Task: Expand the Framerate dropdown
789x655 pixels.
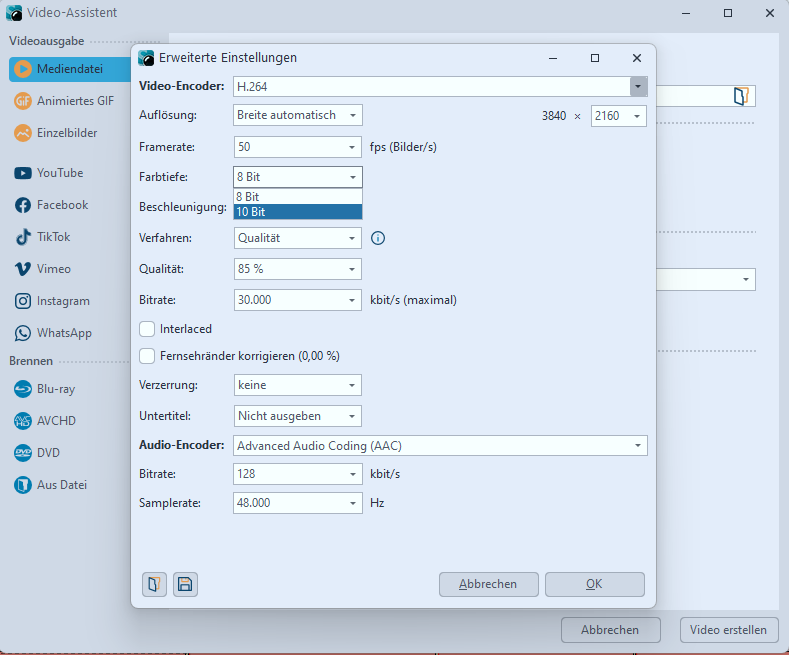Action: point(352,147)
